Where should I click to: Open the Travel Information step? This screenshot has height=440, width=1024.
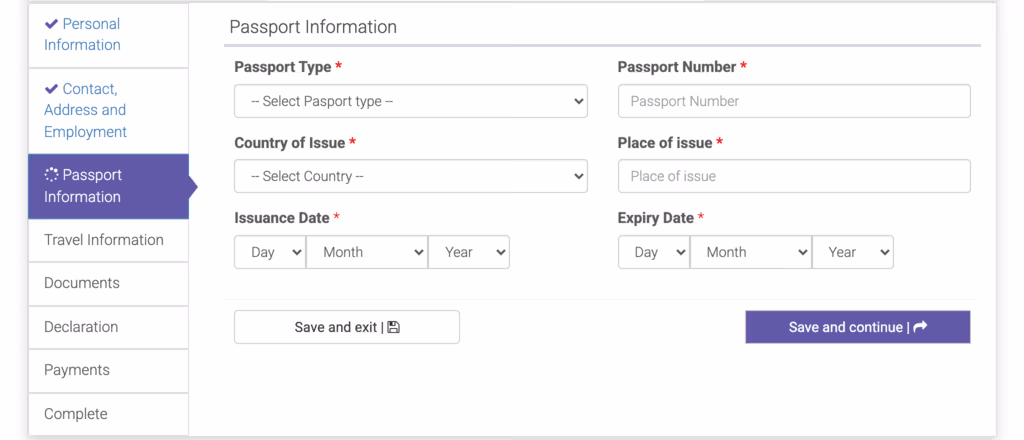(x=108, y=240)
